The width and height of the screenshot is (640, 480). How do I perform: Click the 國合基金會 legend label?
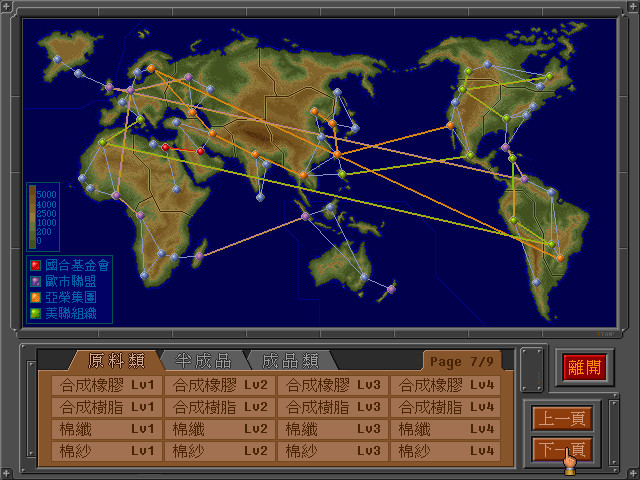[77, 265]
